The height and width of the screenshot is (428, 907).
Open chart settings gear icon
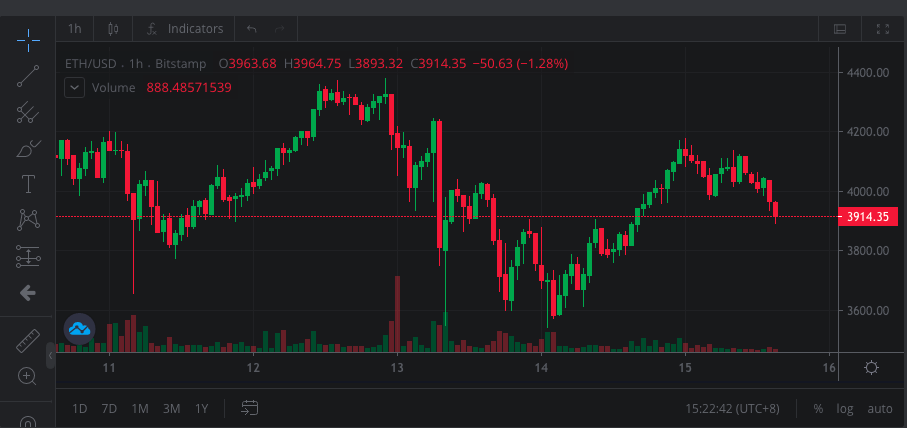(x=871, y=368)
